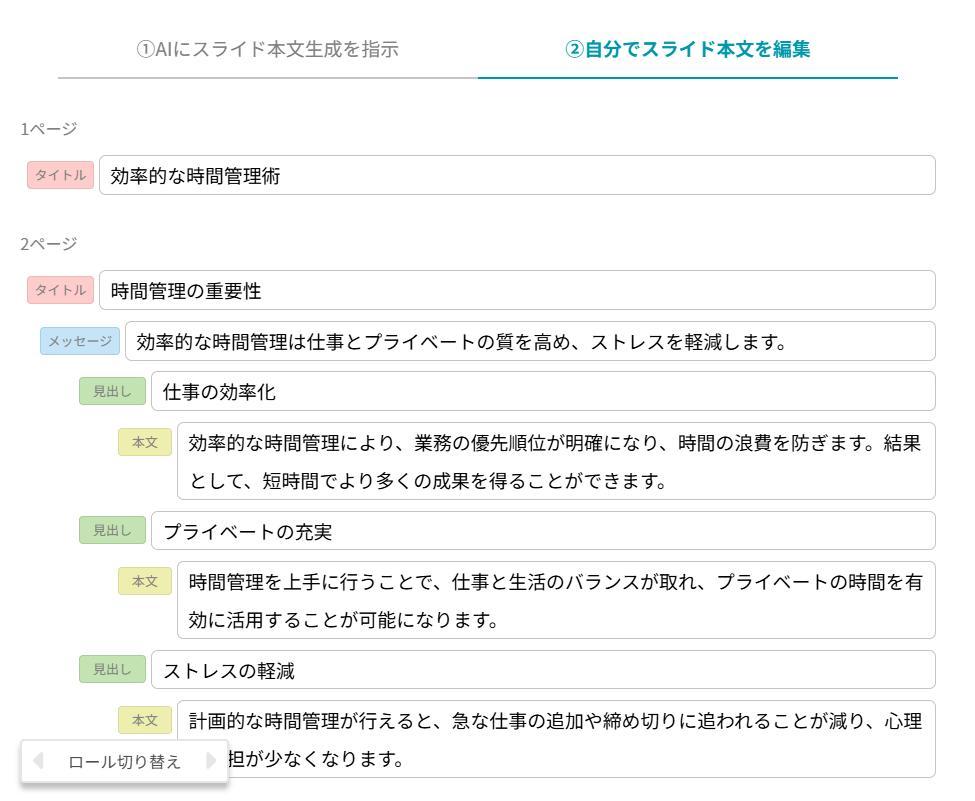Click the 見出し badge next to ストレスの軽減
Screen dimensions: 975x801
coord(111,670)
